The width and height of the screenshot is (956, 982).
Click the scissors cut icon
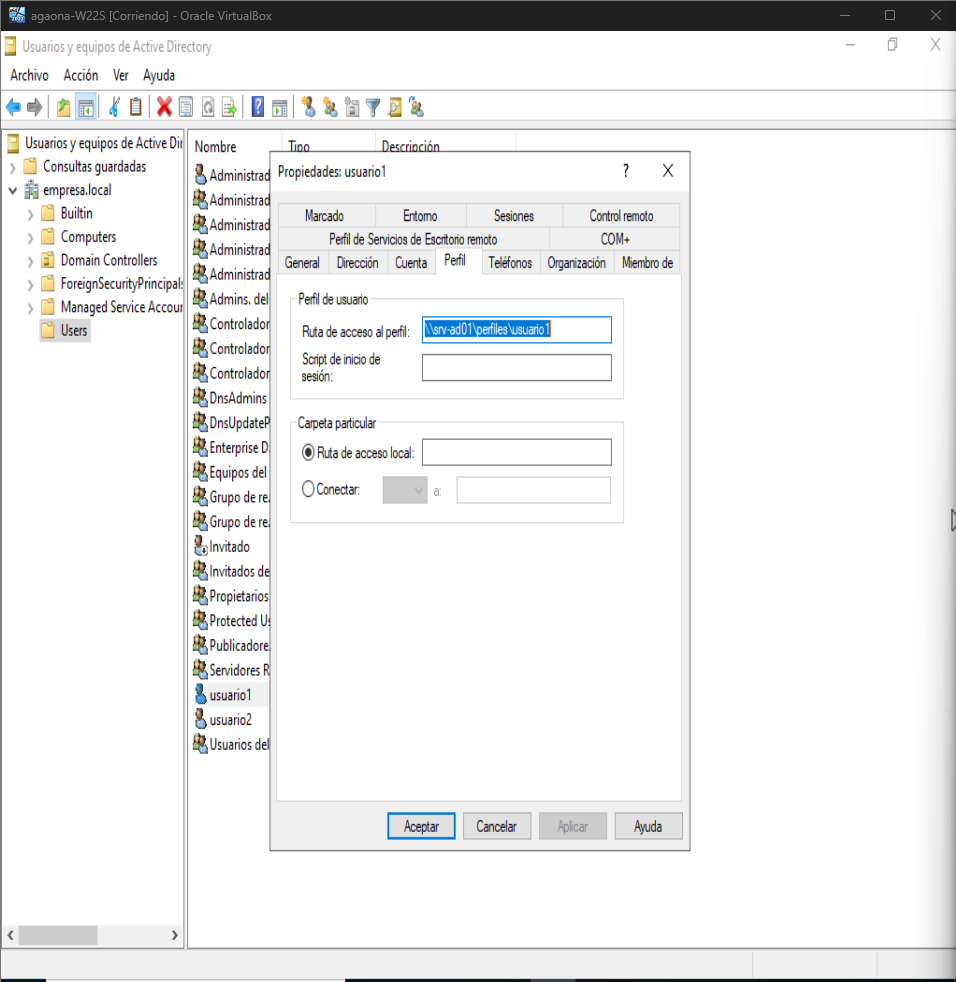[x=114, y=107]
